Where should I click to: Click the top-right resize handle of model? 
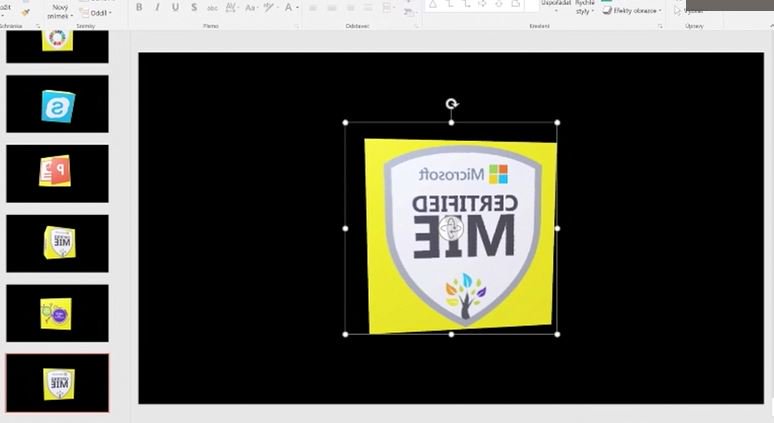click(557, 122)
